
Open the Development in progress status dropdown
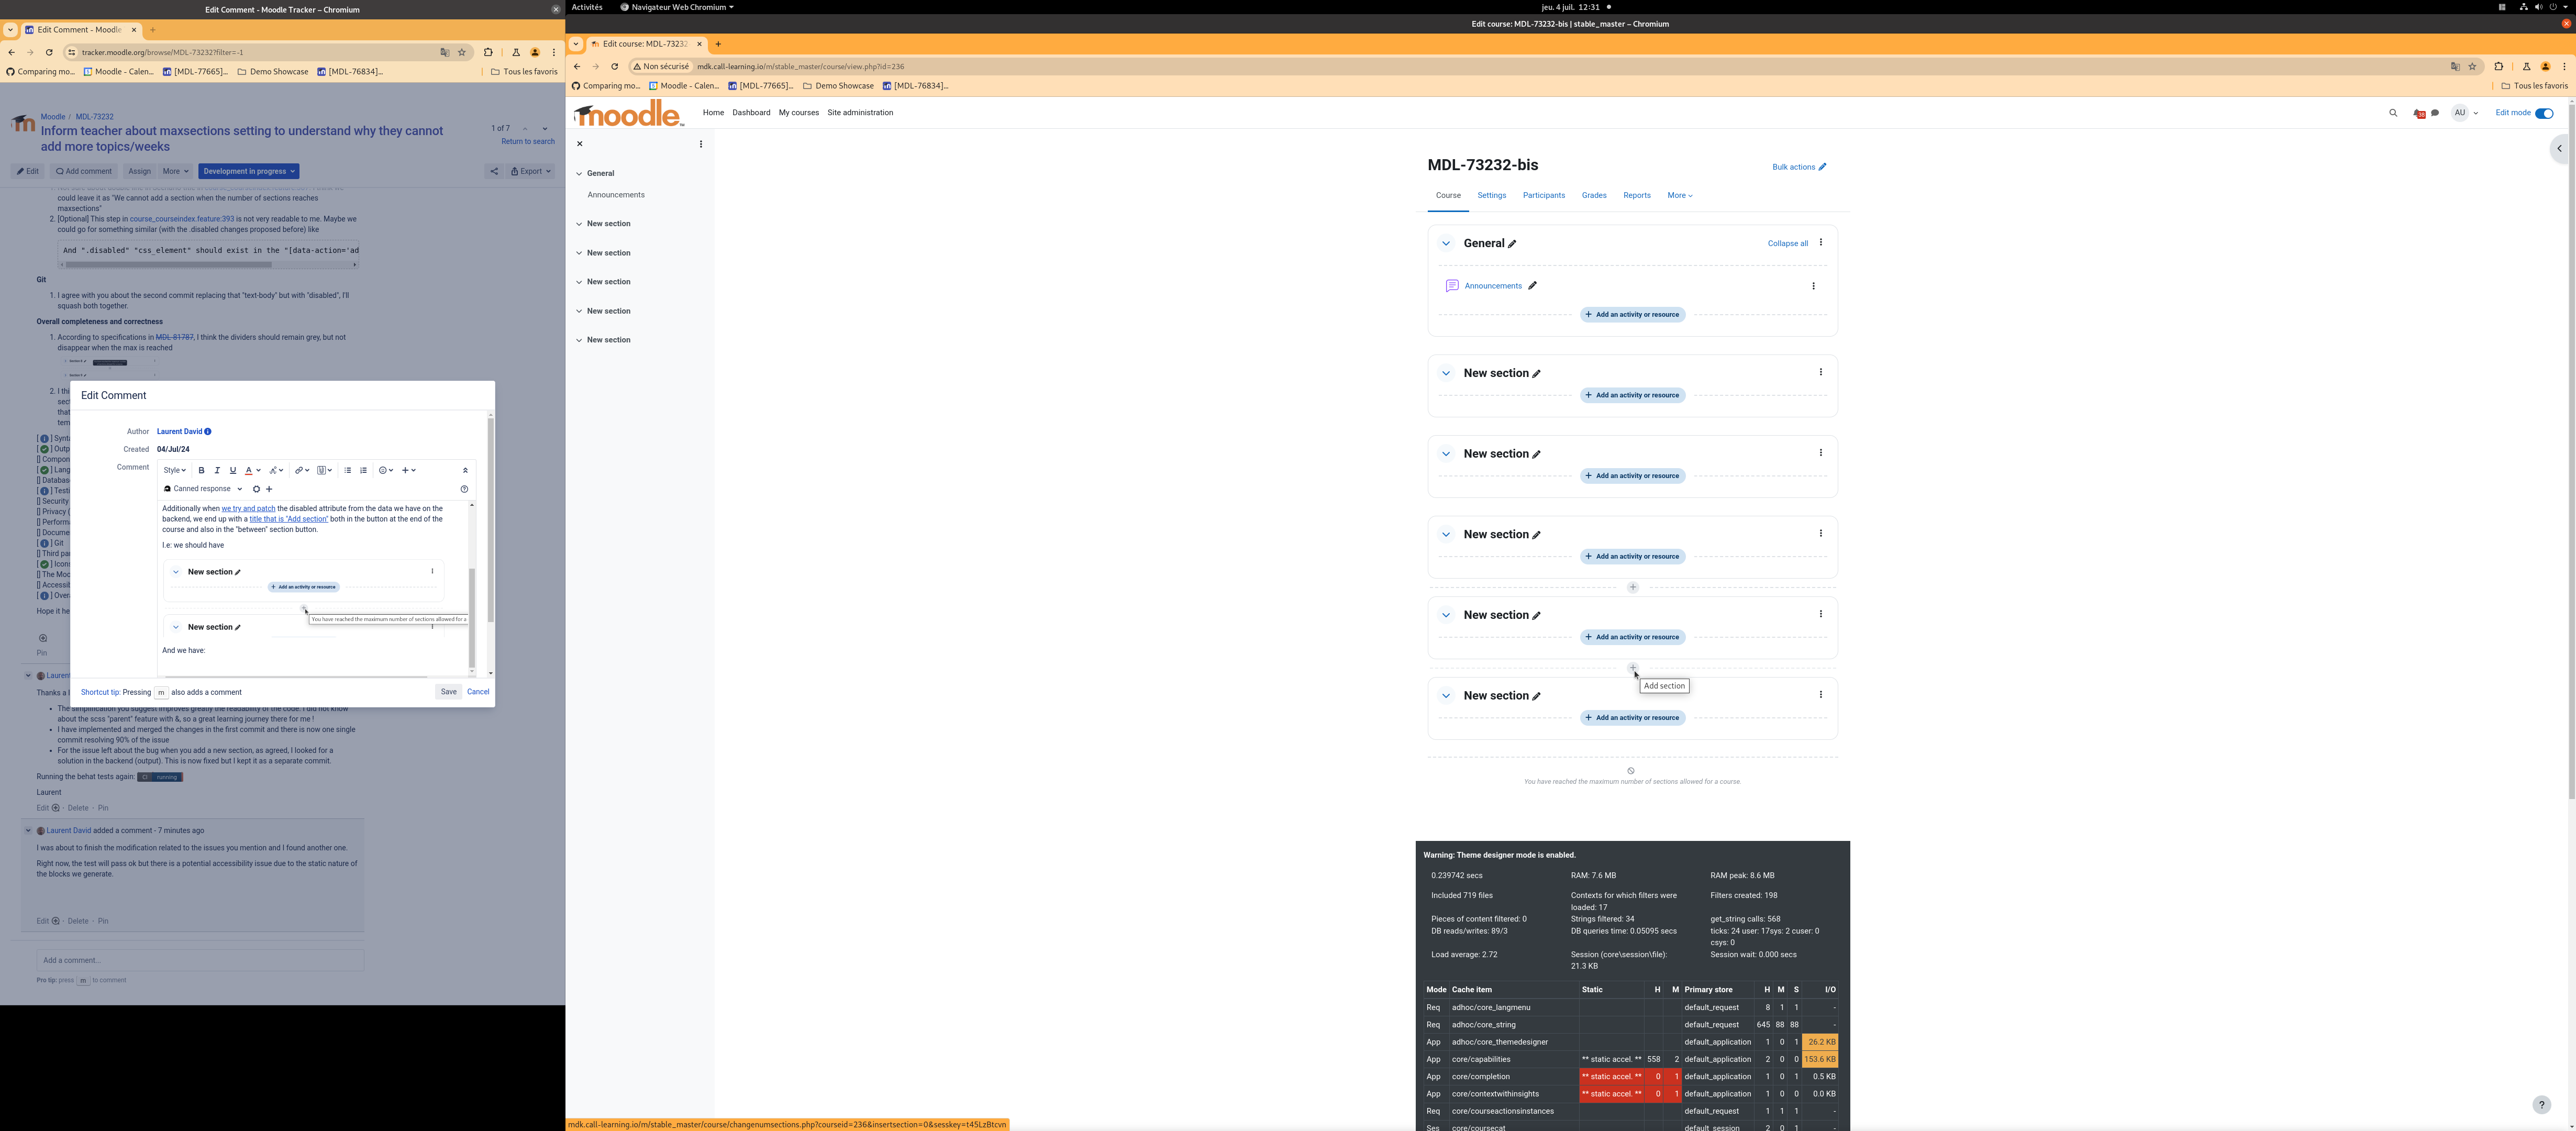pos(249,171)
